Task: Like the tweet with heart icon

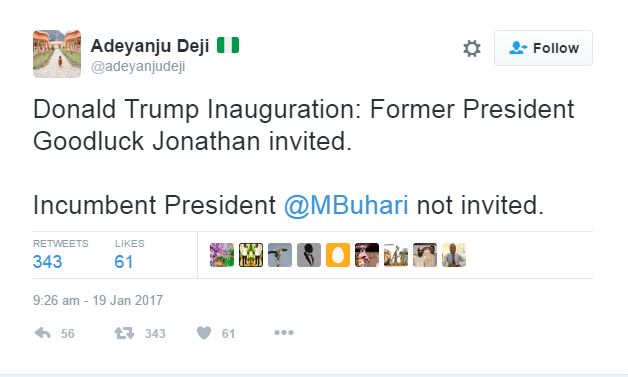Action: coord(204,333)
